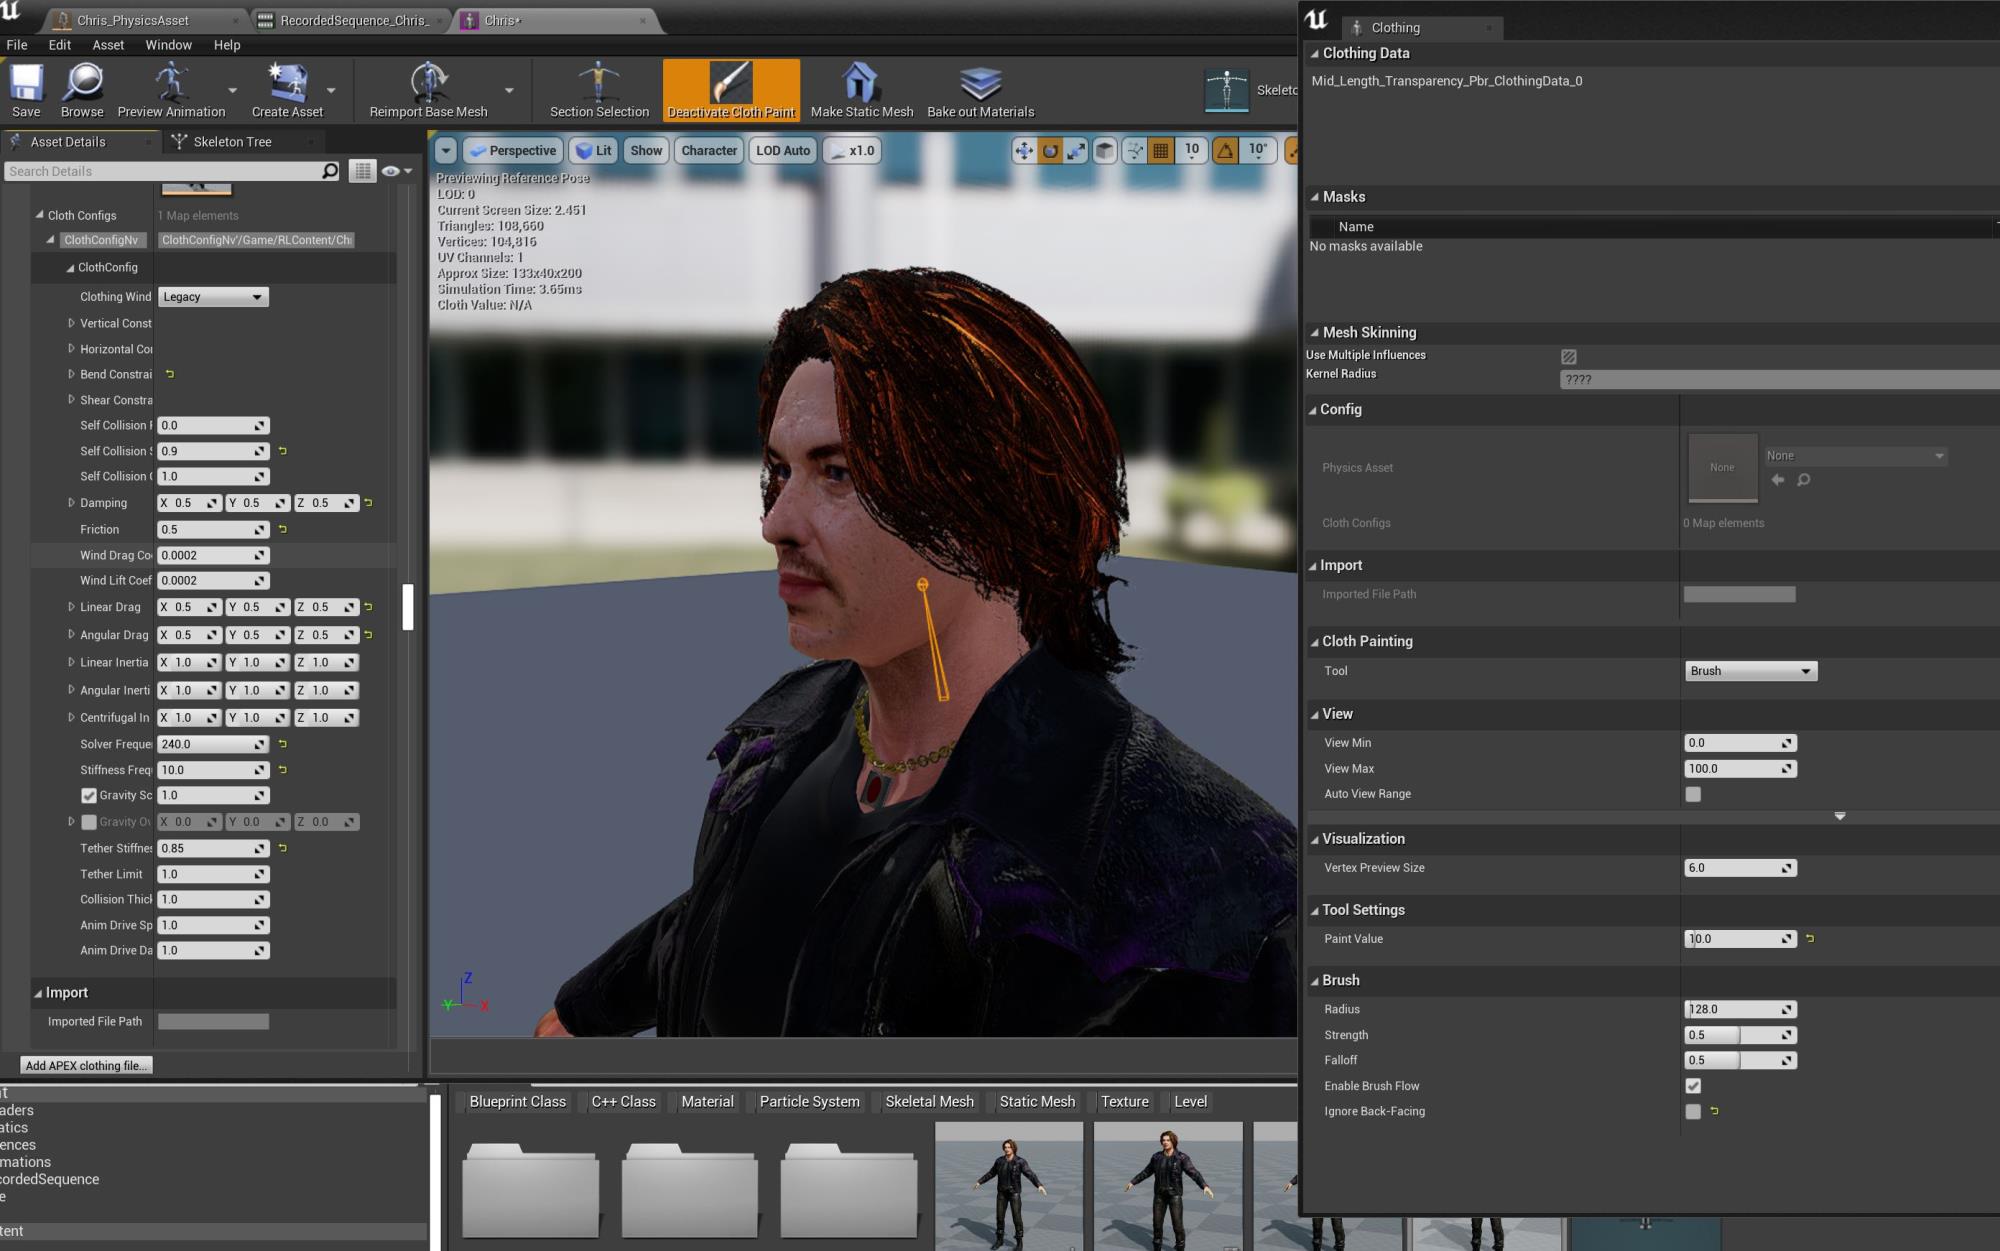Activate Section Selection tool

point(599,90)
